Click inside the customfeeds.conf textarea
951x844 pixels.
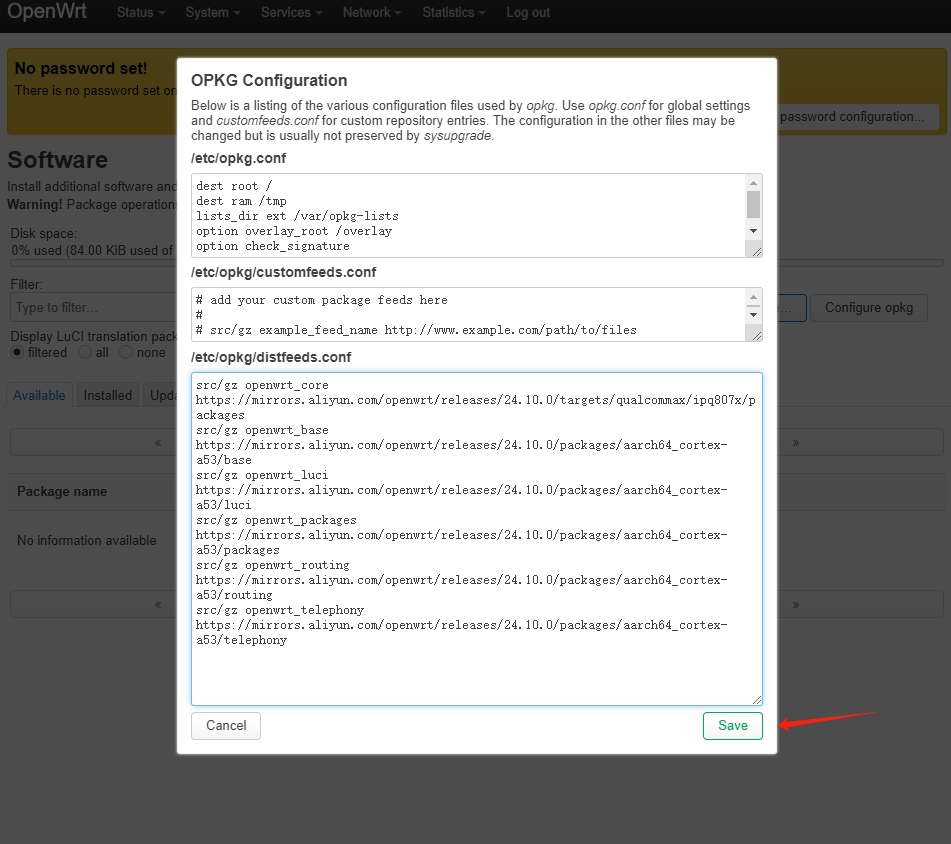point(468,315)
